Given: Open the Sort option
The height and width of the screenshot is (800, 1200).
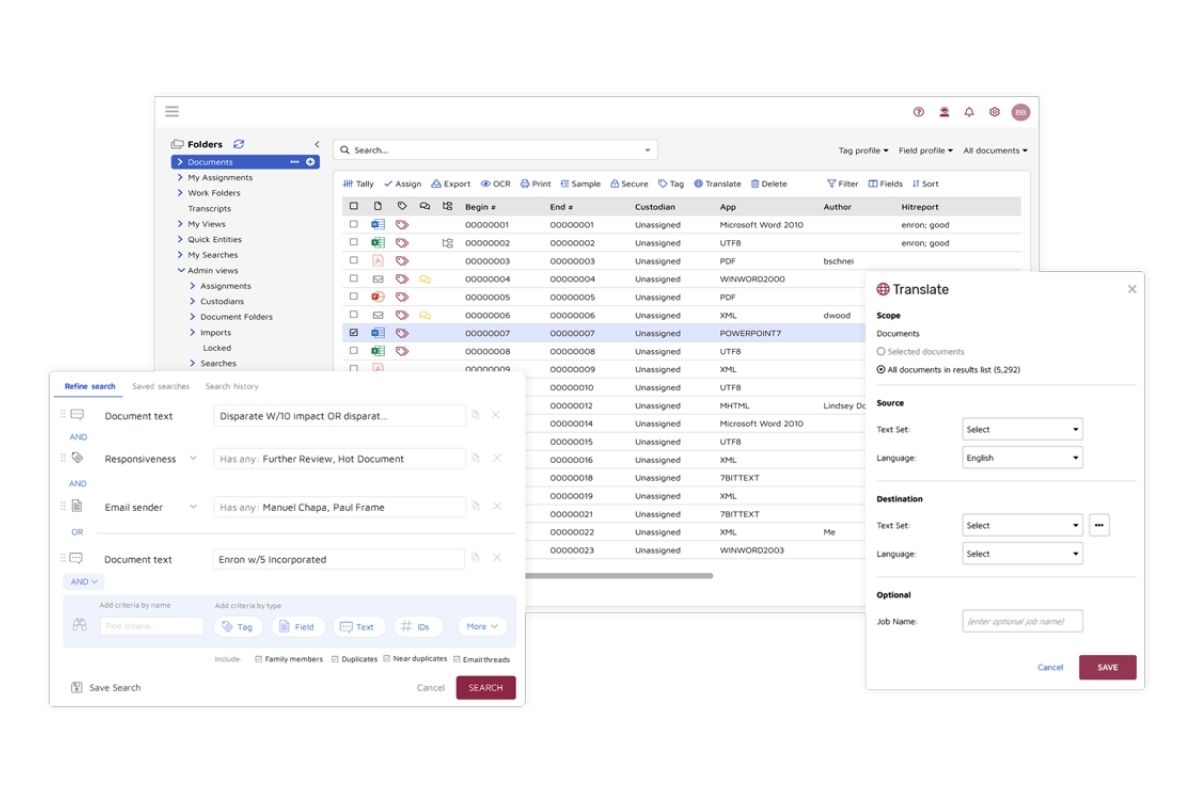Looking at the screenshot, I should [925, 184].
